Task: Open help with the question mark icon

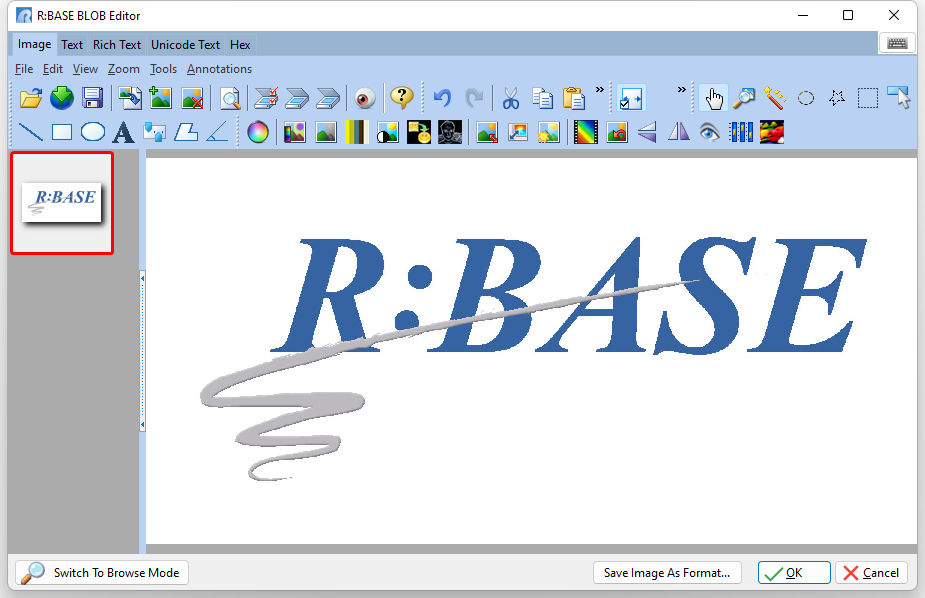Action: point(402,97)
